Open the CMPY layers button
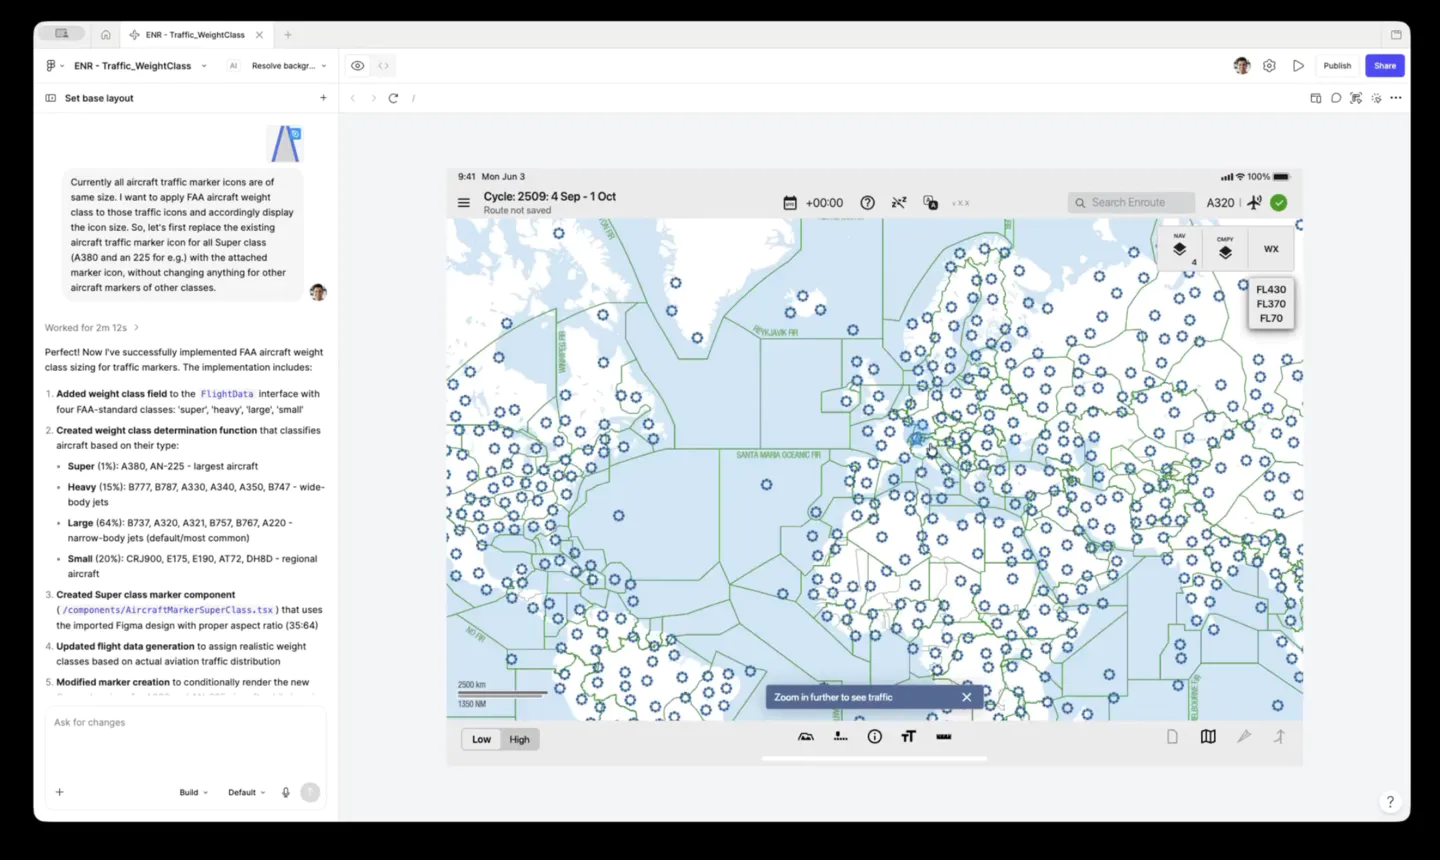 (1225, 248)
